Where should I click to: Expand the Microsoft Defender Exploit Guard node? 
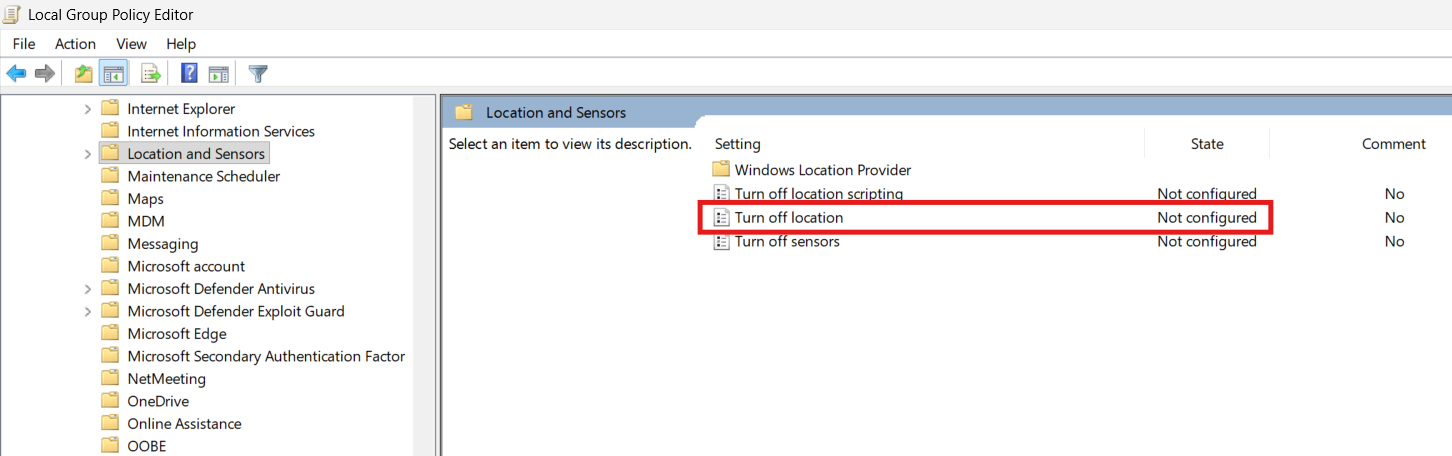click(88, 311)
